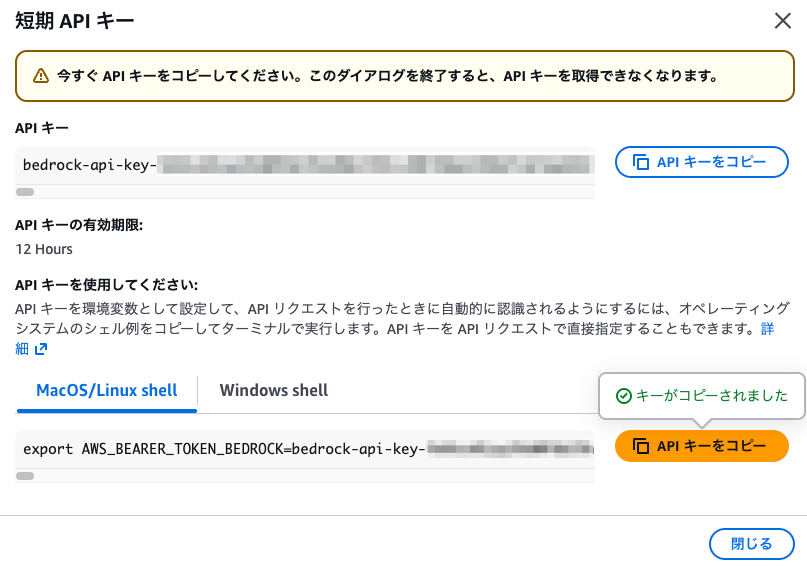Screen dimensions: 807x566
Task: Click the green checkmark icon in the tooltip
Action: pyautogui.click(x=623, y=396)
